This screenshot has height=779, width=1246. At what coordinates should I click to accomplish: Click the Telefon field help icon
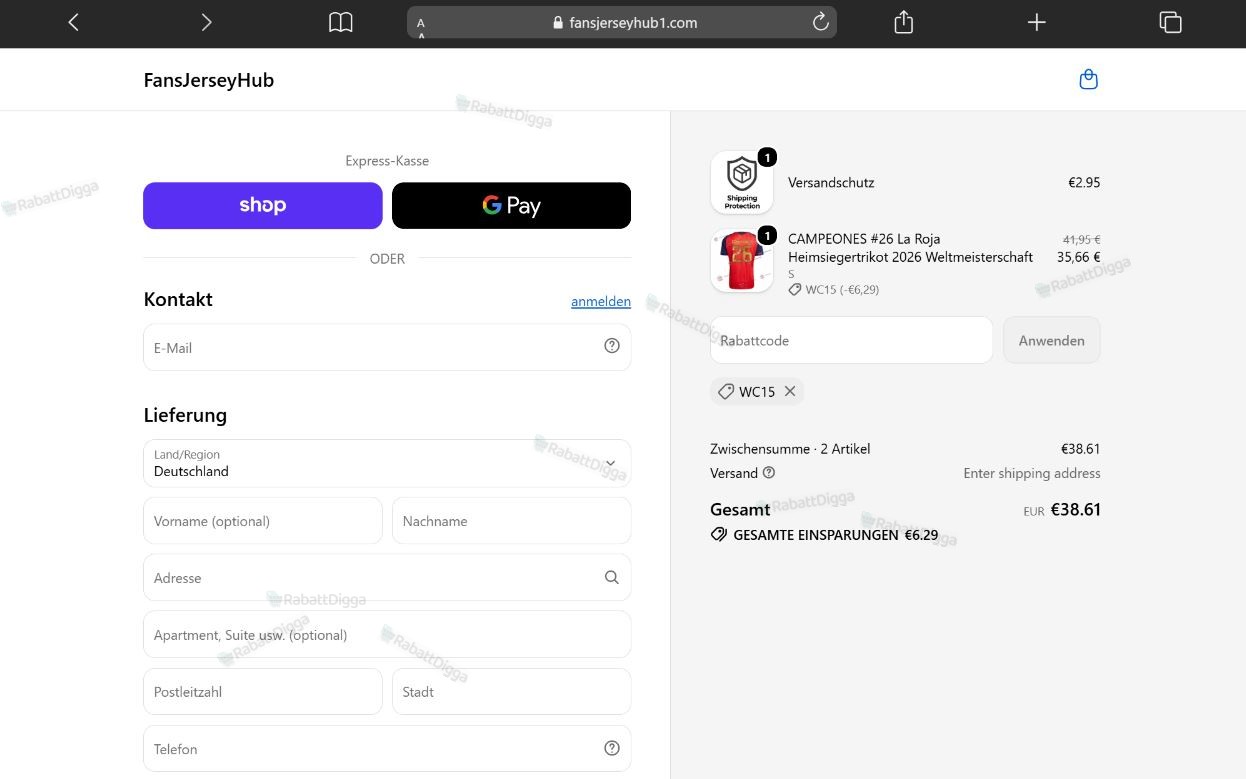click(612, 748)
